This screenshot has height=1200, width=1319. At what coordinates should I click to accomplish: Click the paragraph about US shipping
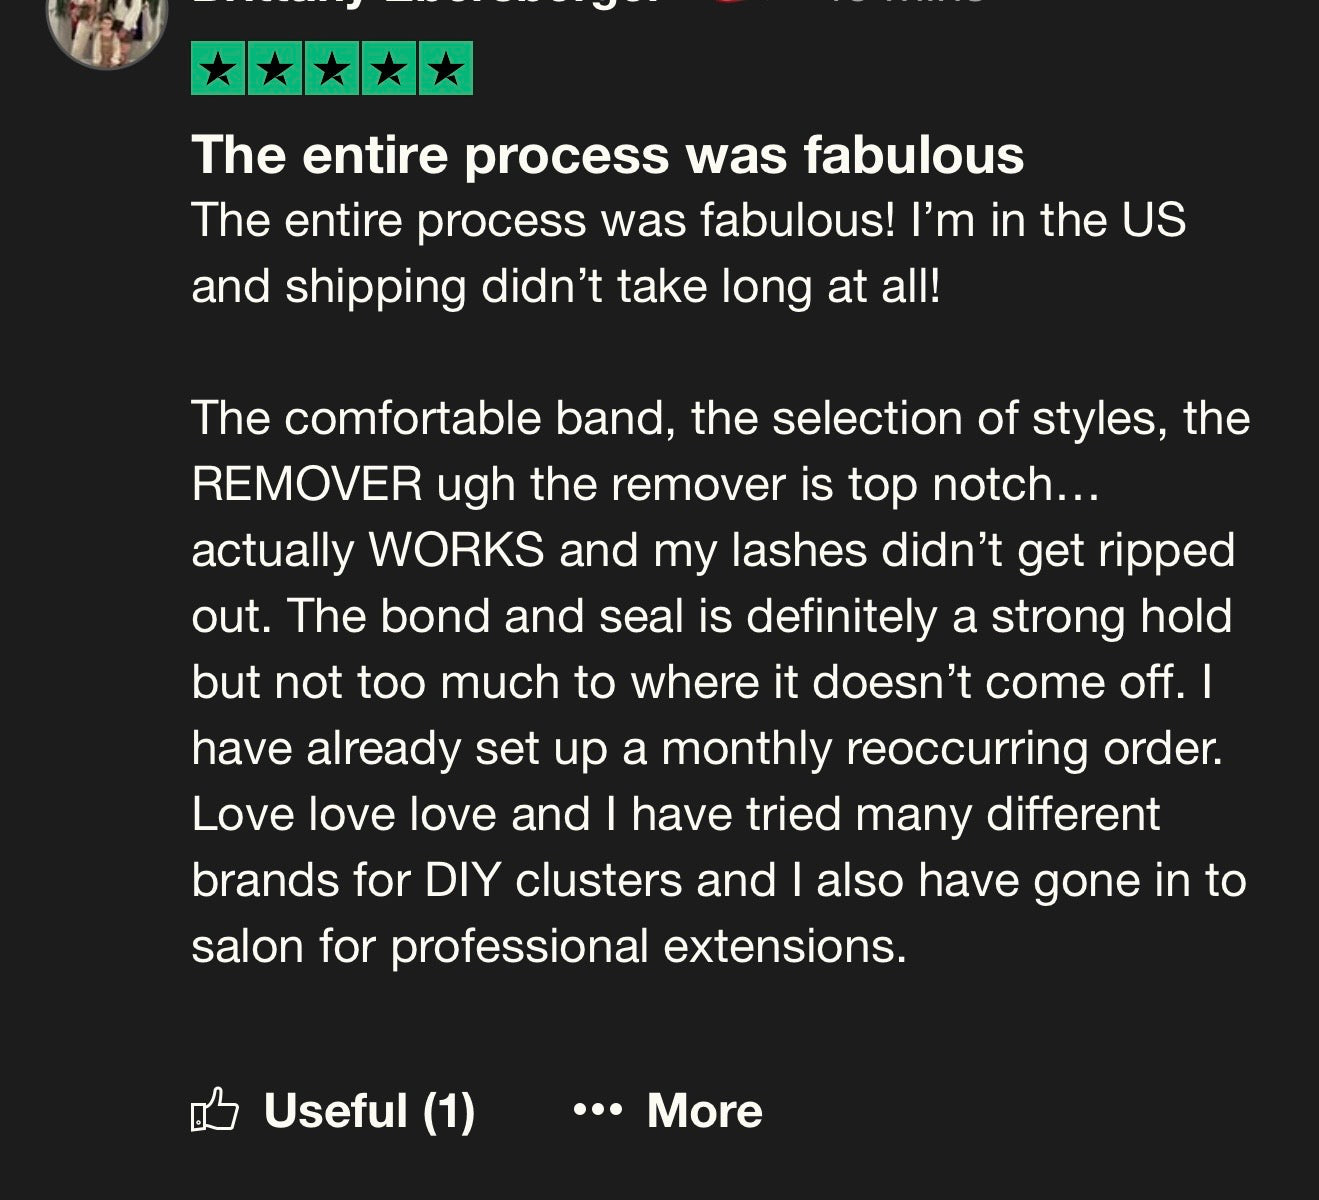[688, 253]
